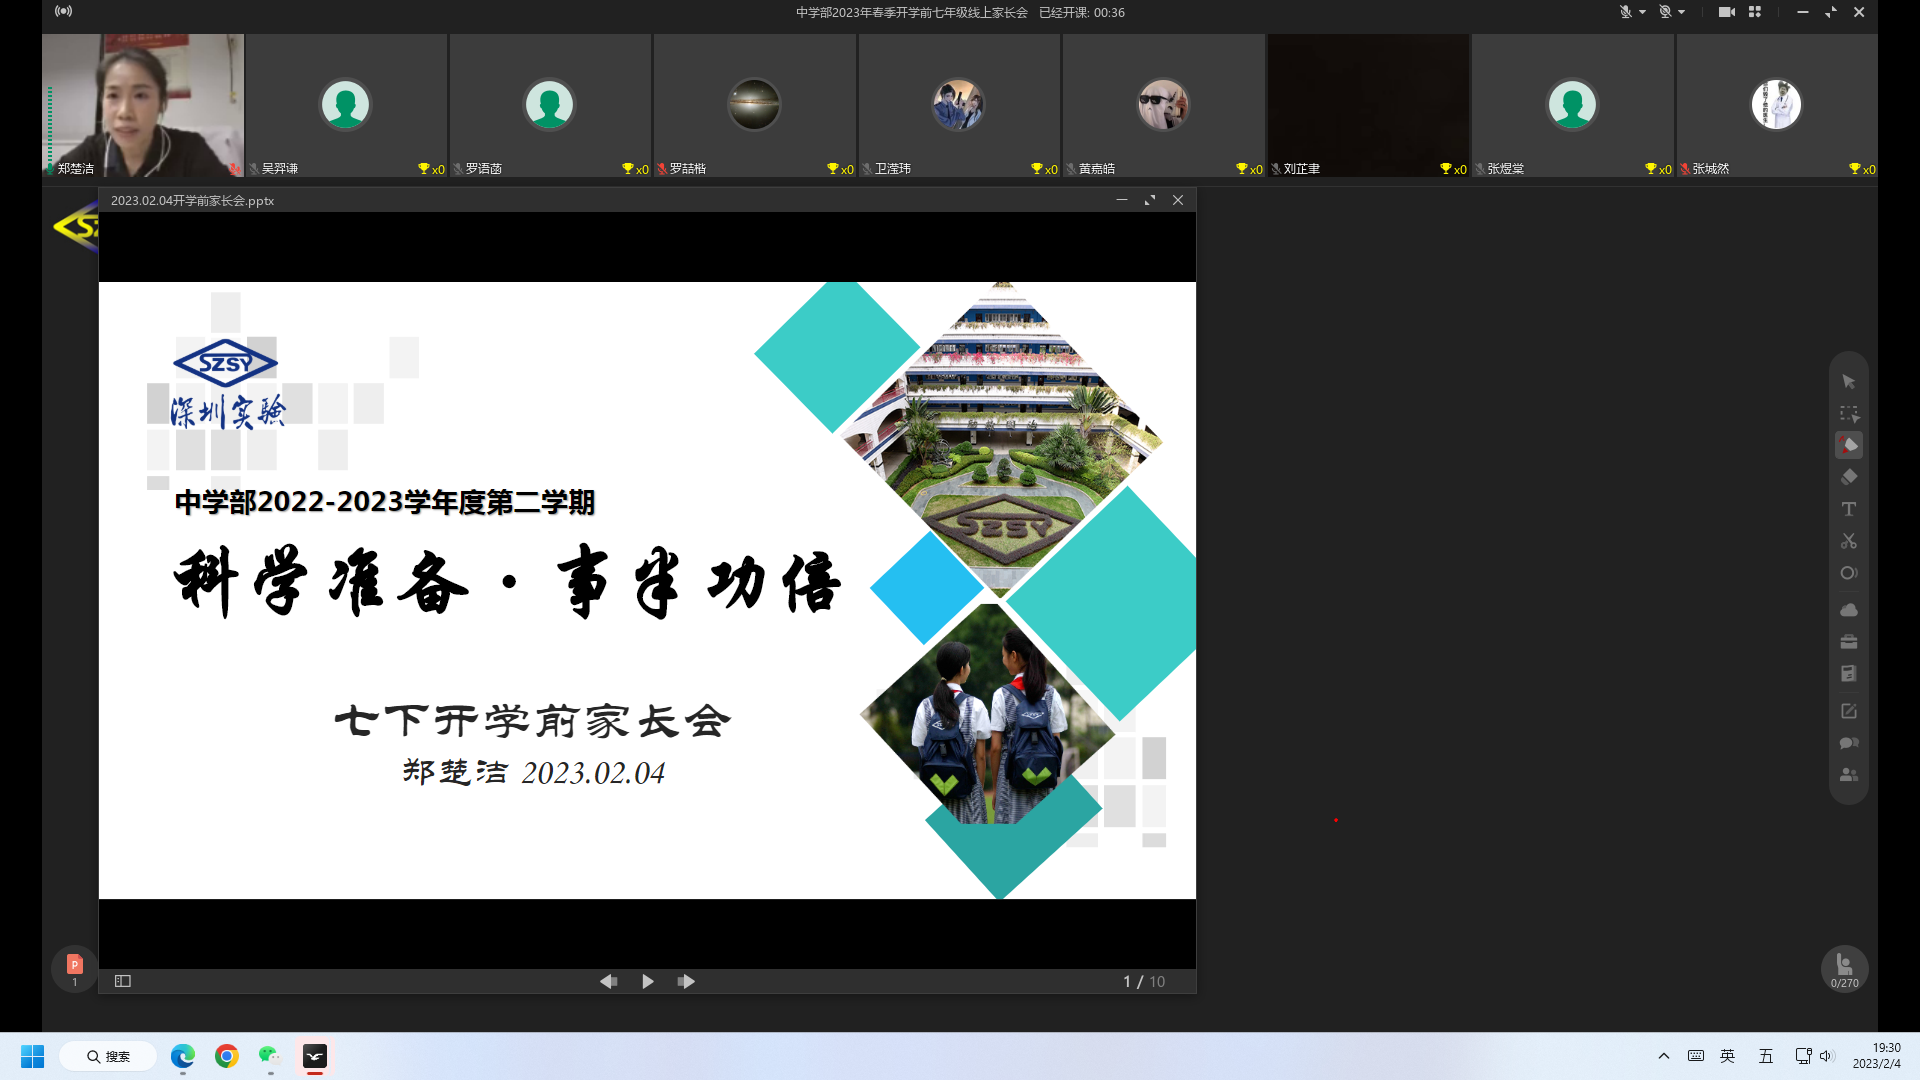Screen dimensions: 1920x1080
Task: Play the slideshow
Action: [648, 981]
